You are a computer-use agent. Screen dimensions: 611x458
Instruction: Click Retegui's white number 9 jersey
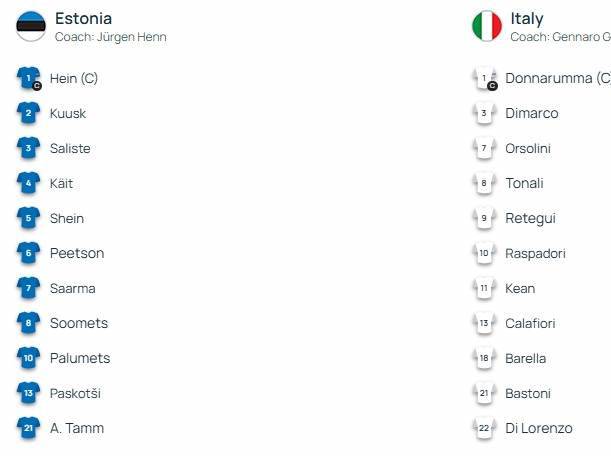[x=484, y=218]
